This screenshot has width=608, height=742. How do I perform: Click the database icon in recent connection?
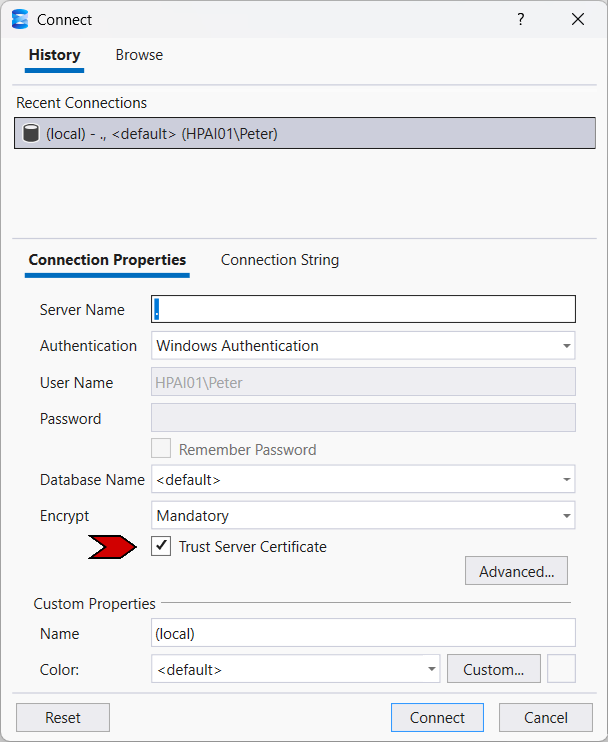(x=30, y=133)
